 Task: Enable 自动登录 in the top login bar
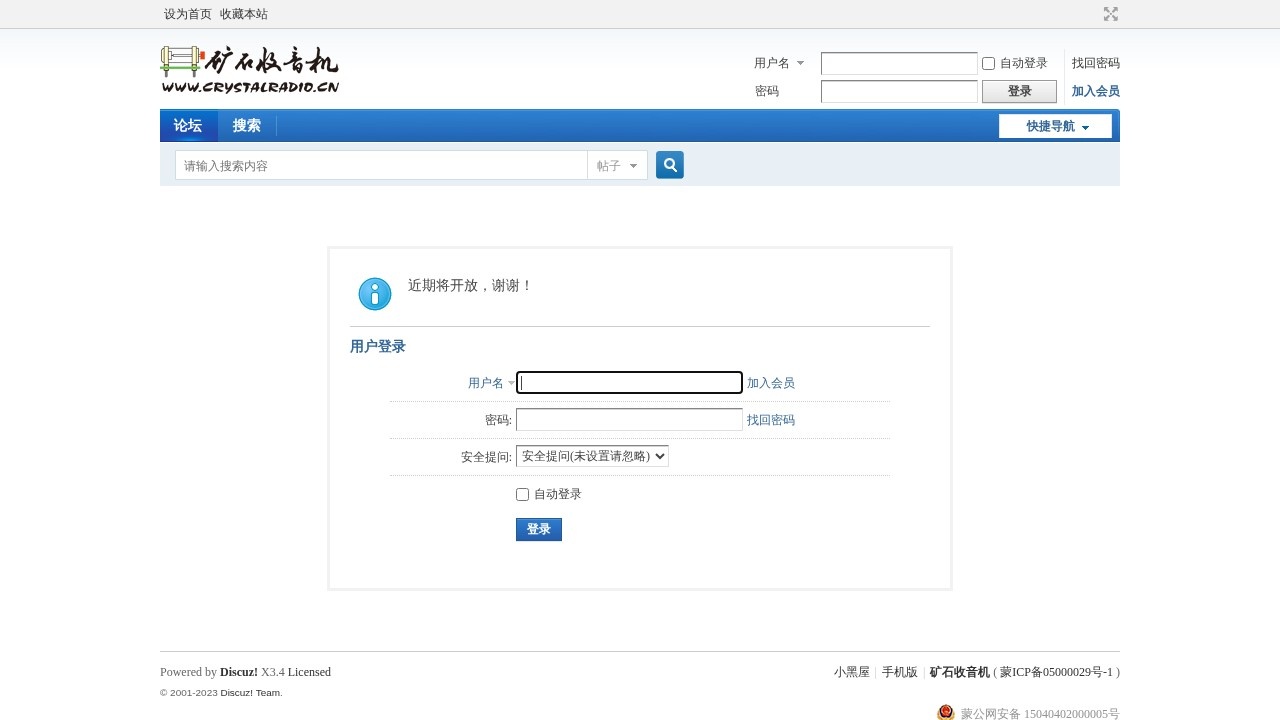pos(988,63)
